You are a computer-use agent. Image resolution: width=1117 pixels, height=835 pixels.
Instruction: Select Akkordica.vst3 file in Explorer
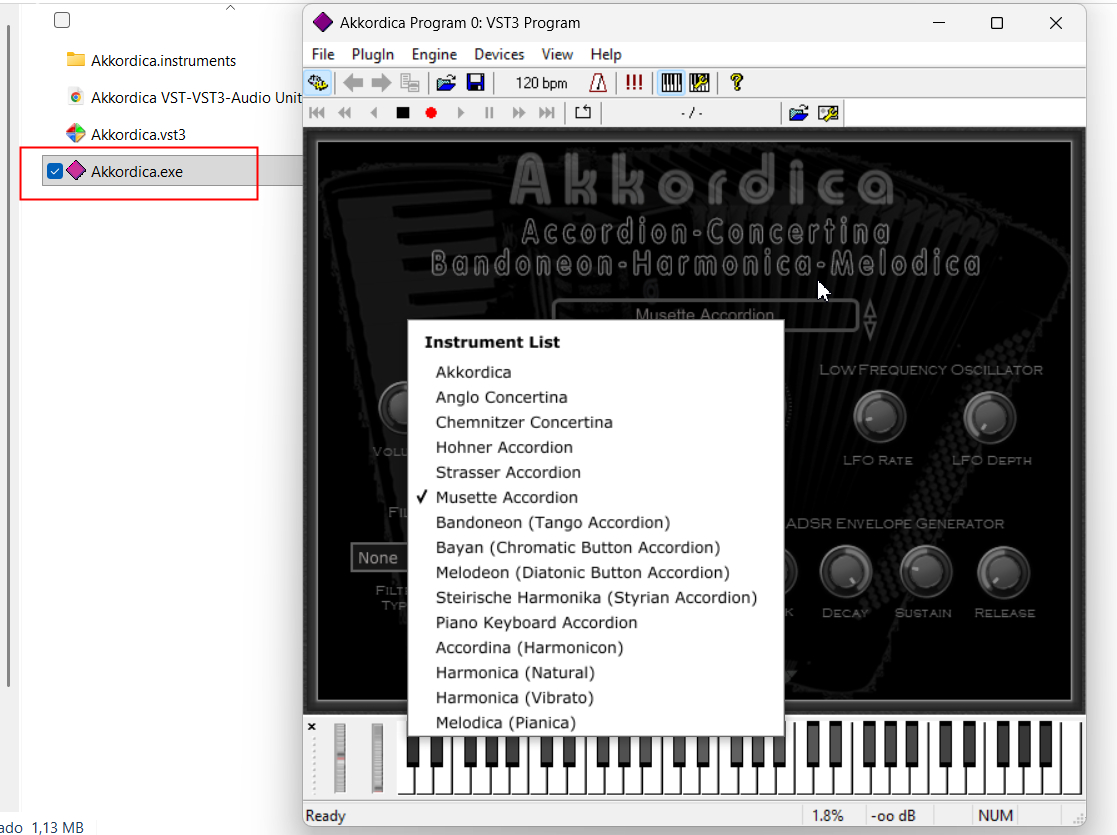138,134
